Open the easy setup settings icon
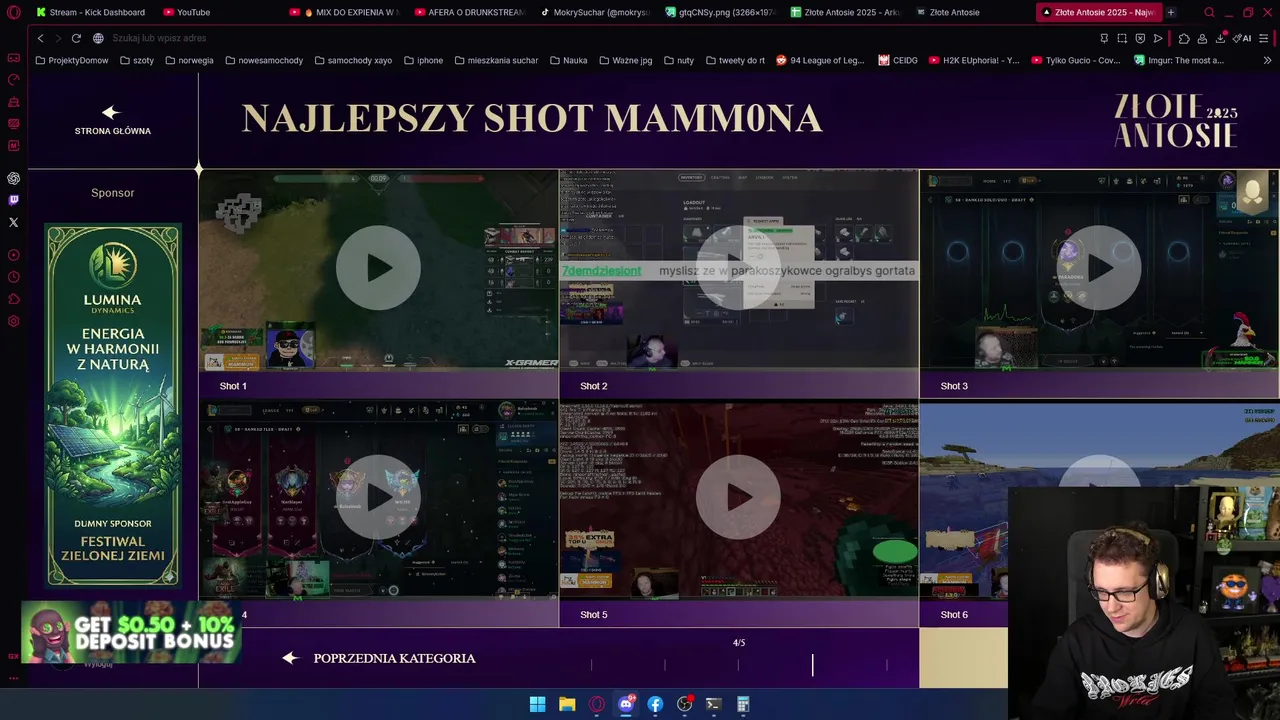 pos(1264,38)
